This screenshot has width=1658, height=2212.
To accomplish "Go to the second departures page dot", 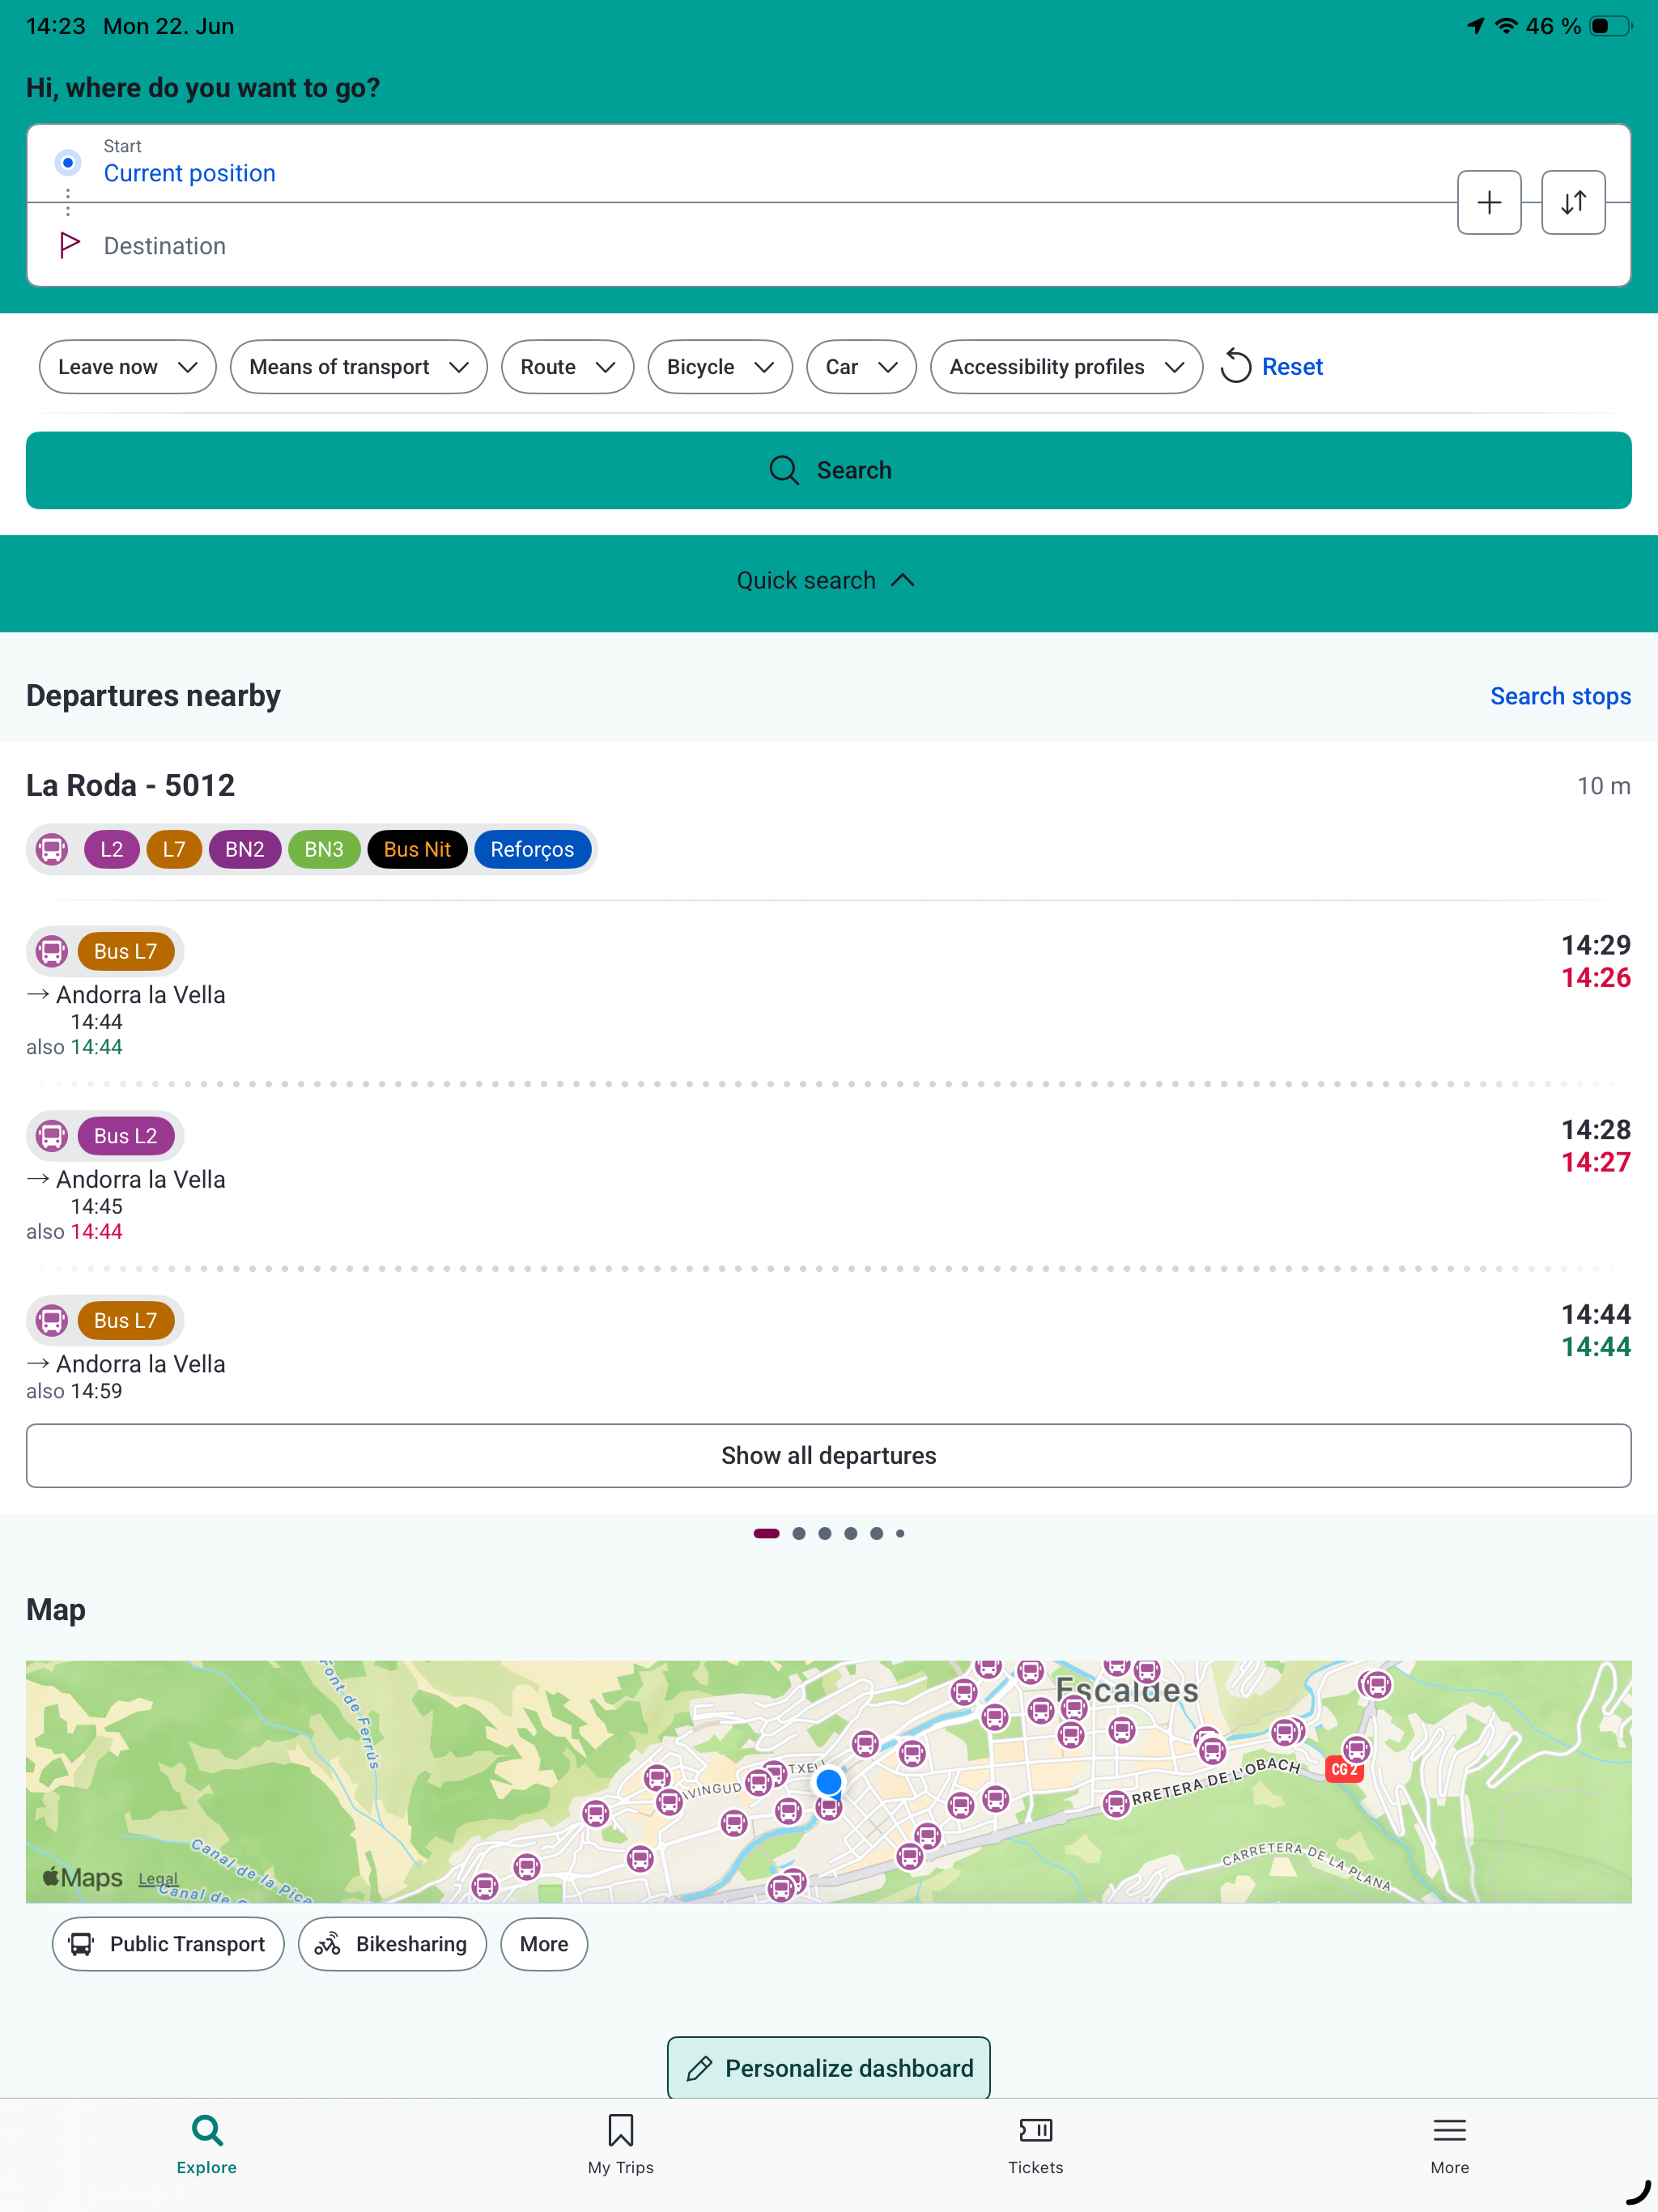I will click(x=798, y=1534).
